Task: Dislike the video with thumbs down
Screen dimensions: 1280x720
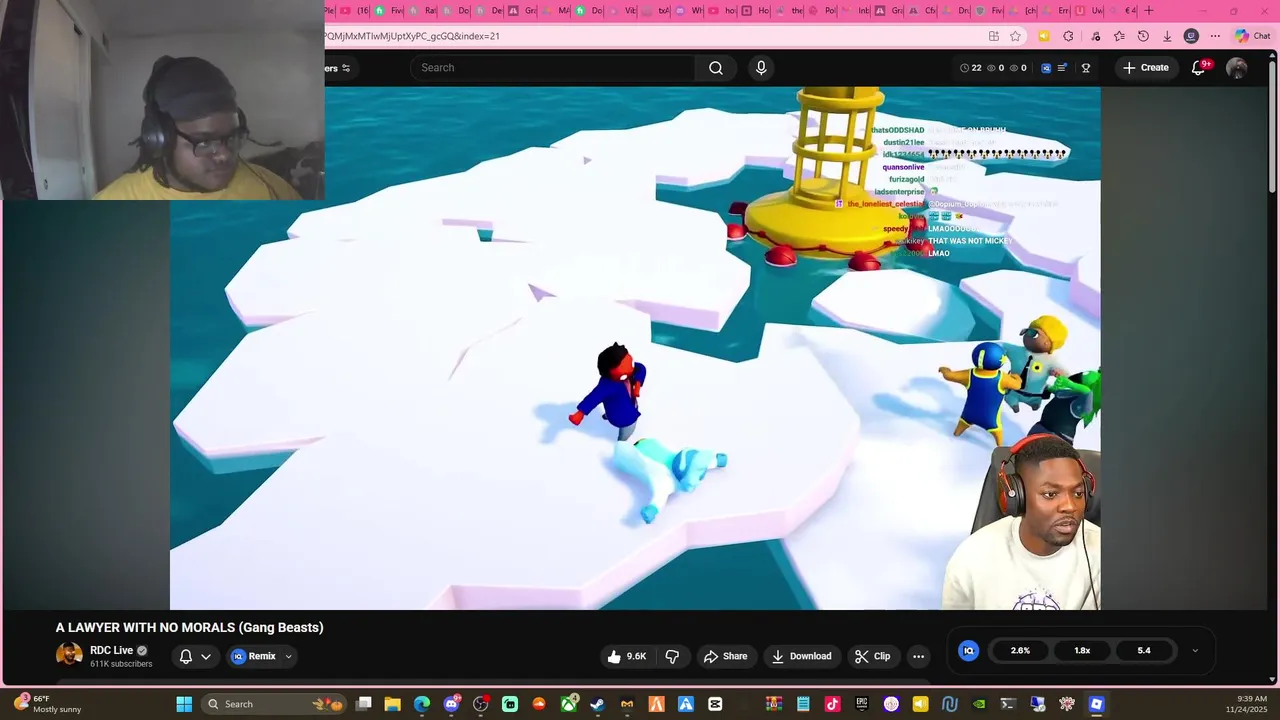Action: tap(672, 656)
